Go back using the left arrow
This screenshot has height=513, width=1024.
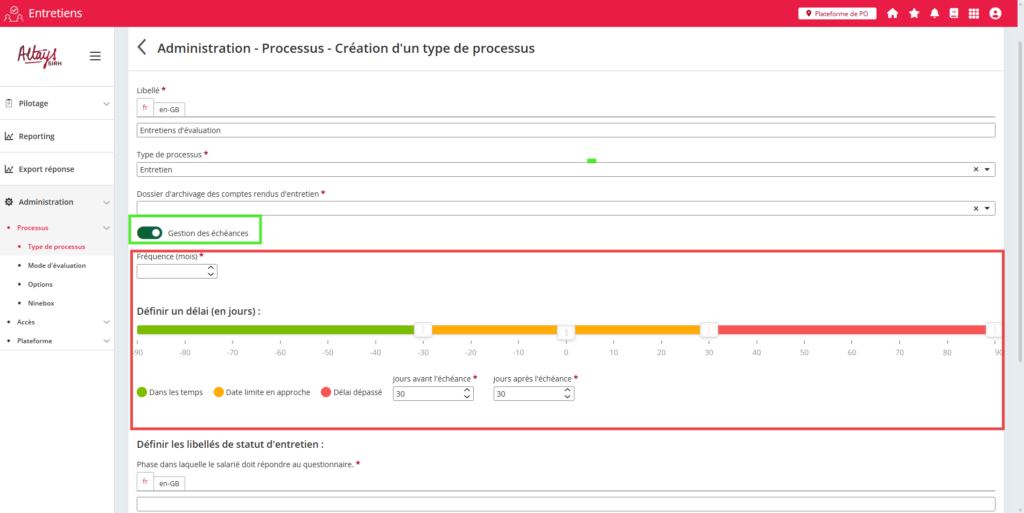(142, 47)
